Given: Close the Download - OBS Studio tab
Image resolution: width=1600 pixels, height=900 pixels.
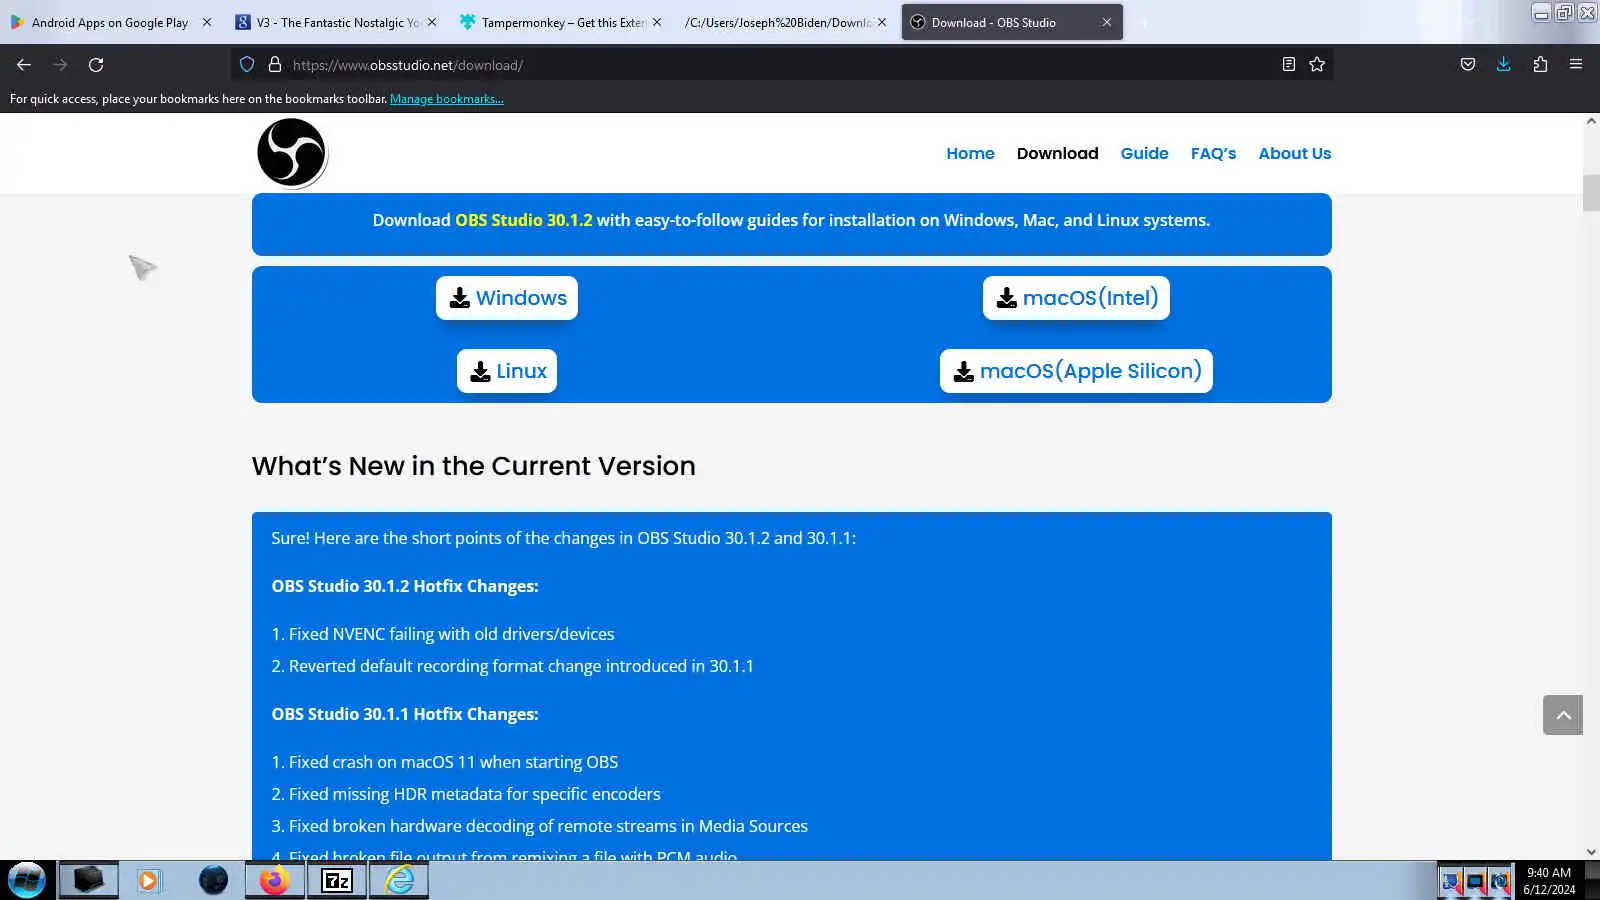Looking at the screenshot, I should [1107, 22].
